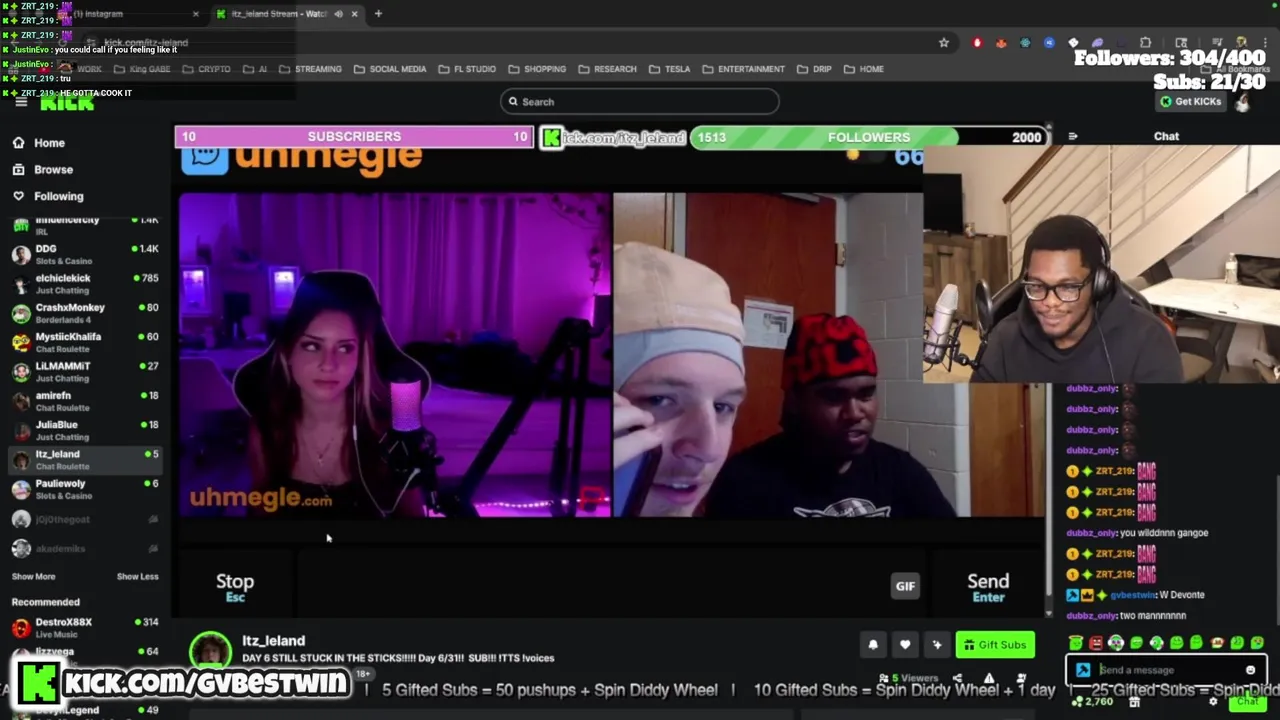This screenshot has height=720, width=1280.
Task: Click the Kick logo
Action: click(x=67, y=104)
